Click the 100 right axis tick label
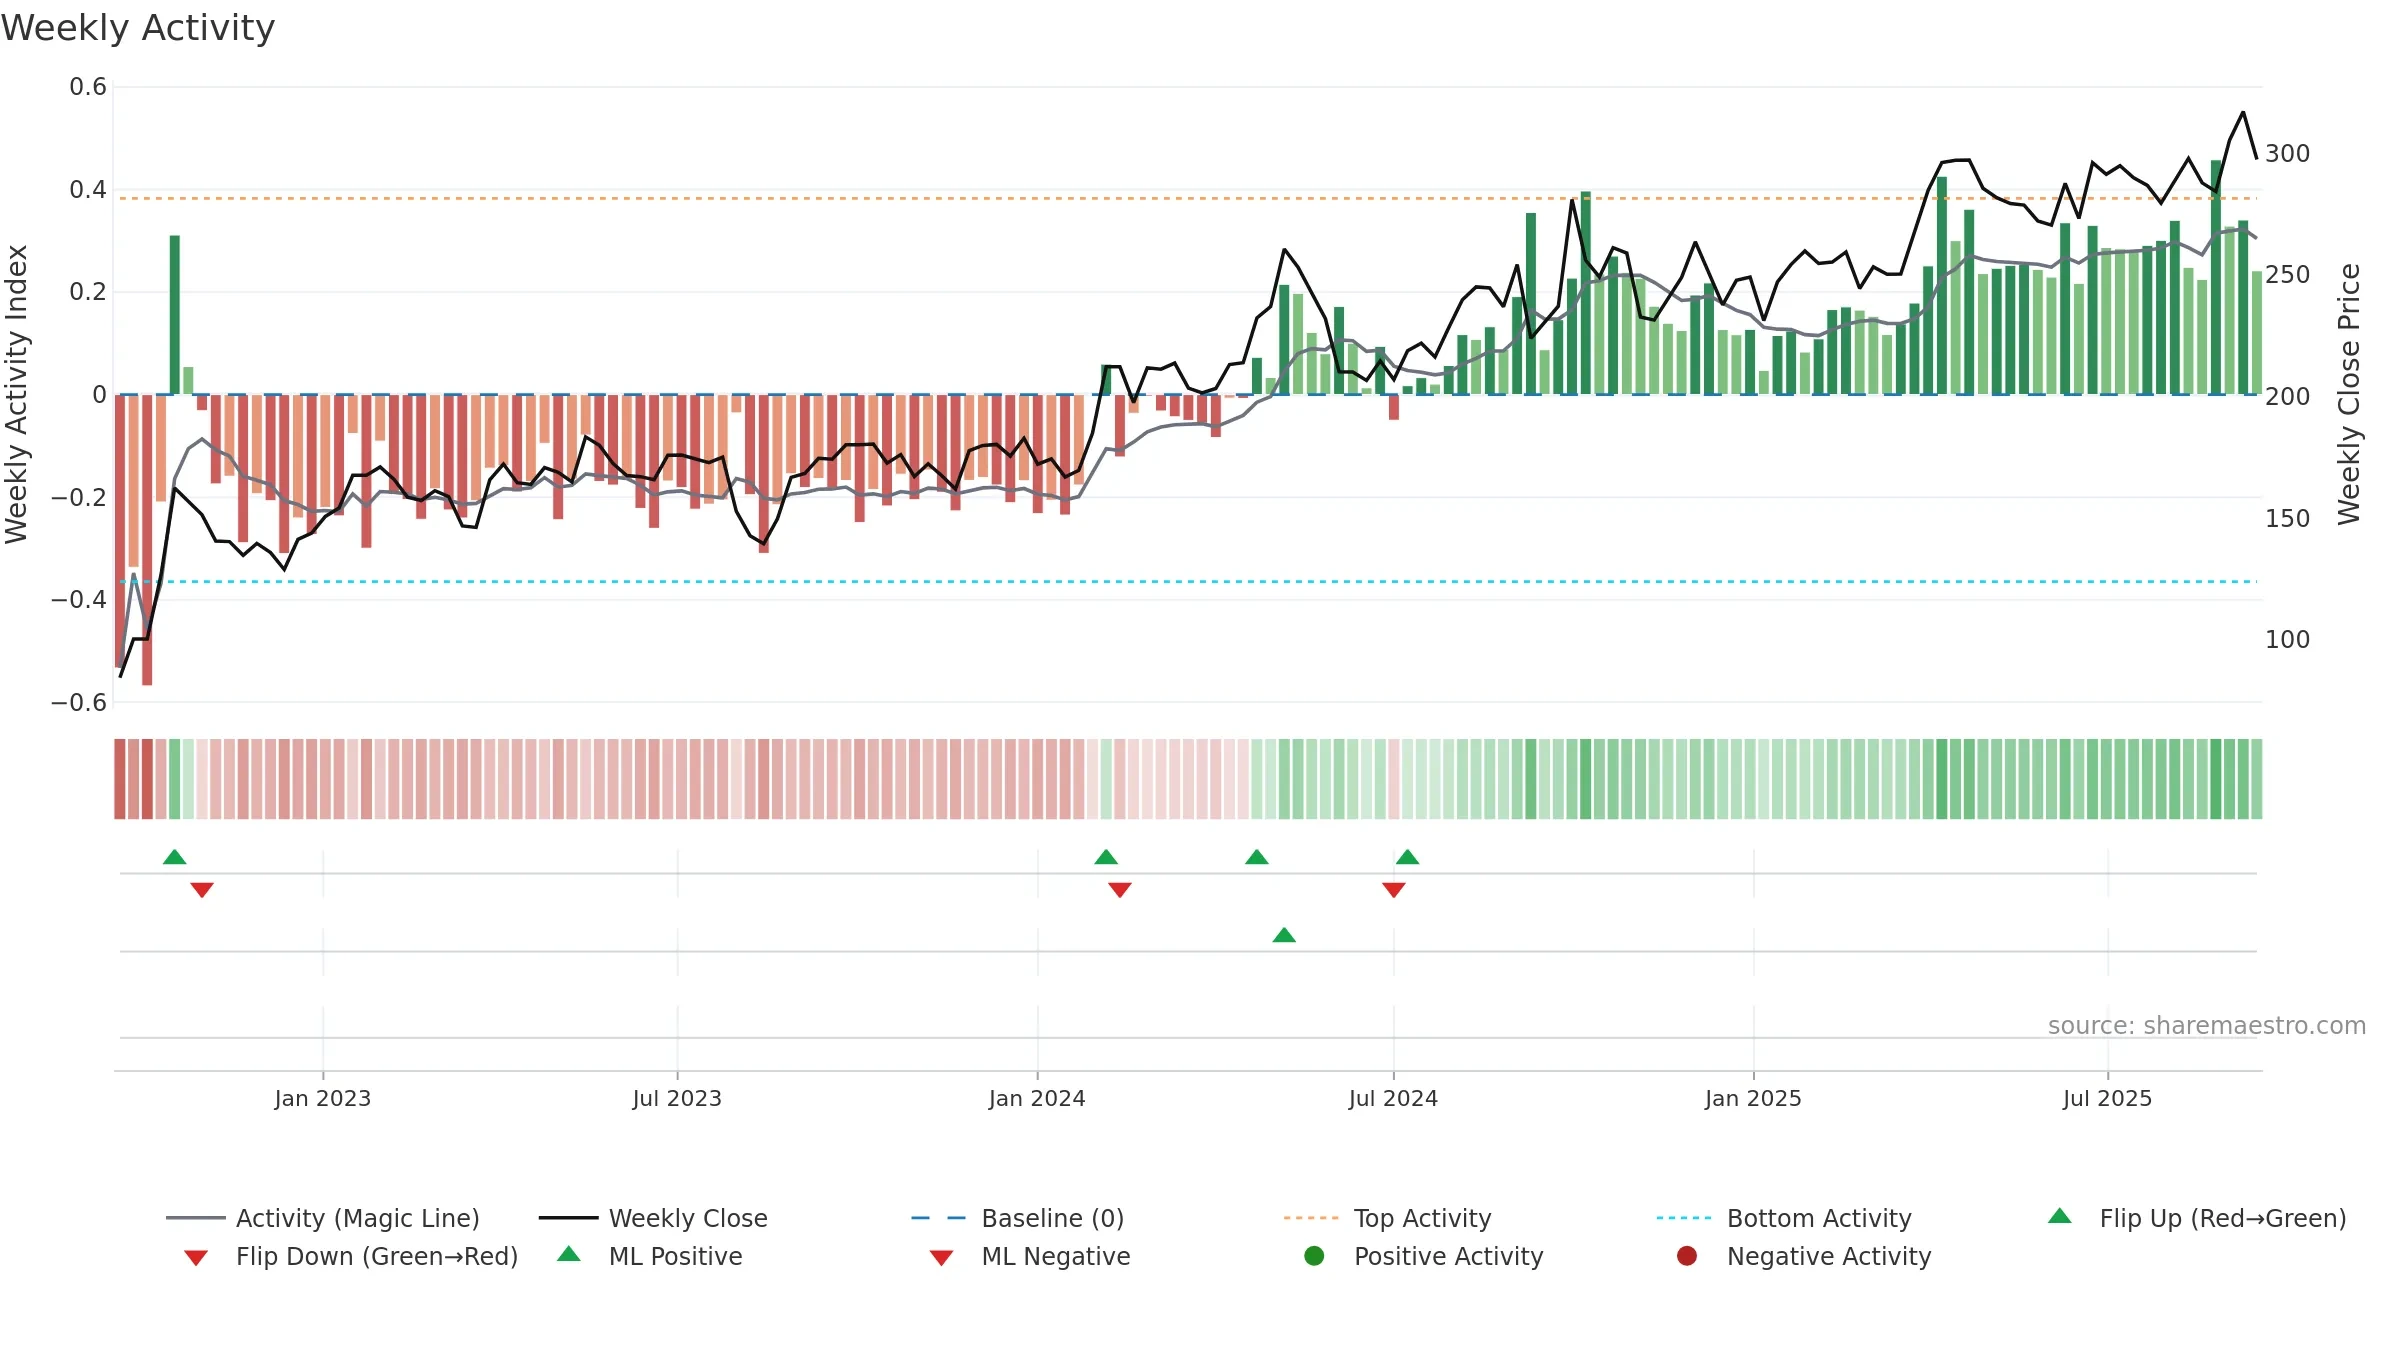This screenshot has height=1350, width=2400. [x=2288, y=639]
